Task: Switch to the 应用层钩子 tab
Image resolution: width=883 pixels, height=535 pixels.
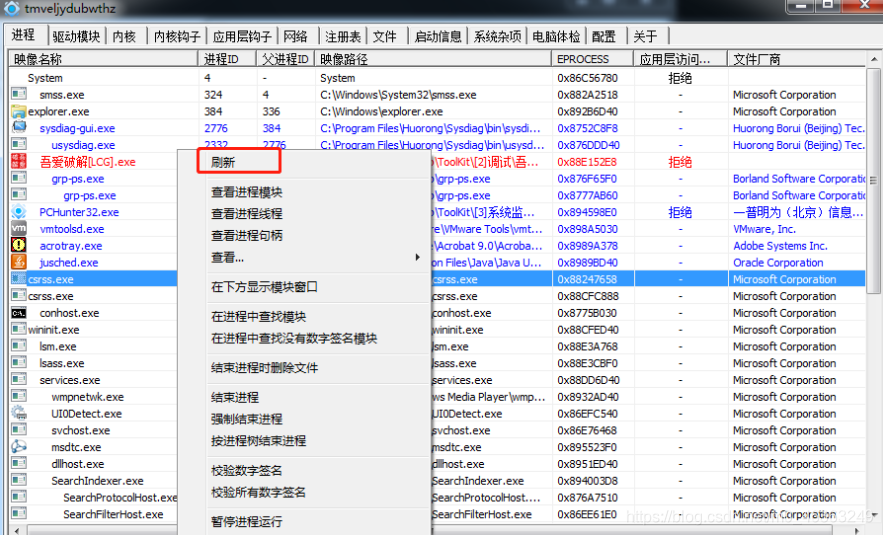Action: (242, 37)
